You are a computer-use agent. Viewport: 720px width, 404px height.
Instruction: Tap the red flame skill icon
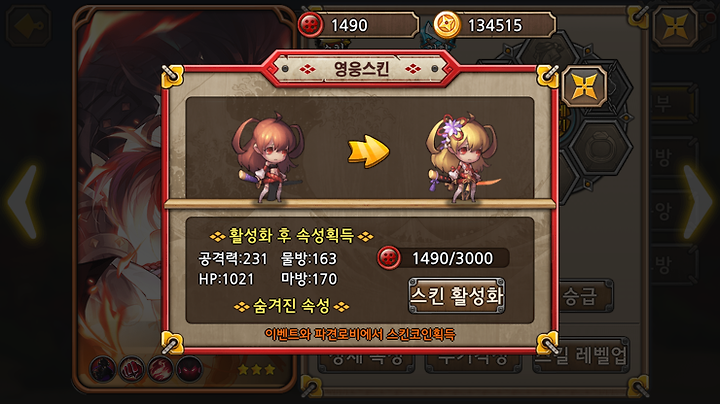click(x=161, y=369)
